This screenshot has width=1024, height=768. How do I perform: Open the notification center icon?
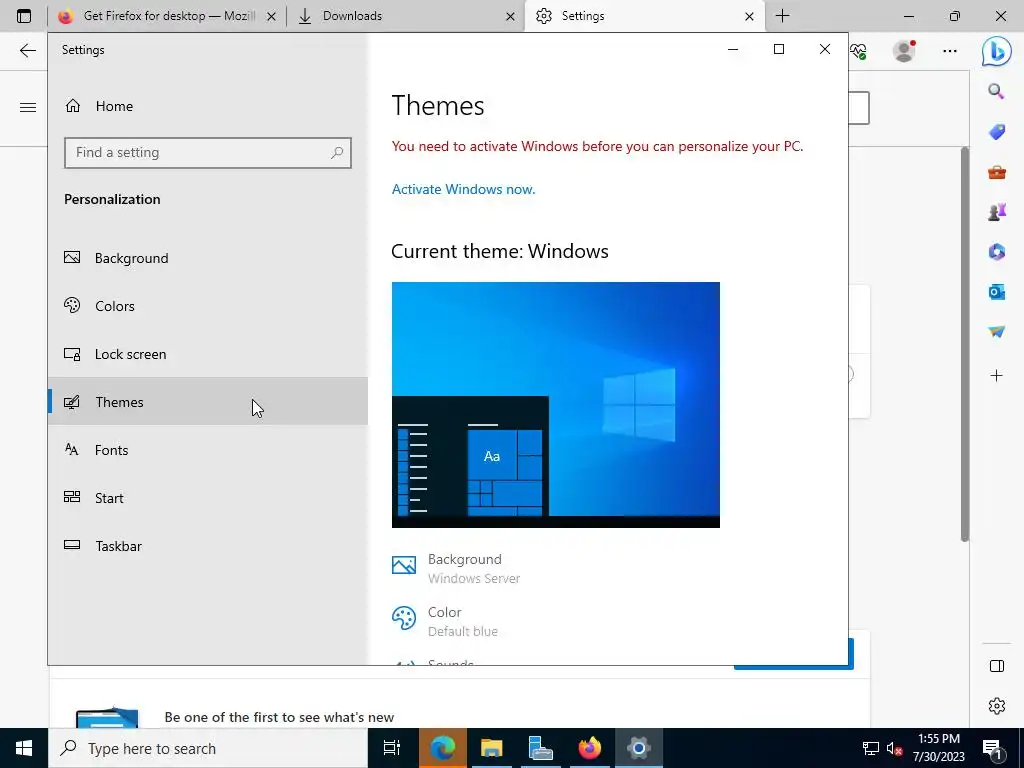(x=993, y=748)
